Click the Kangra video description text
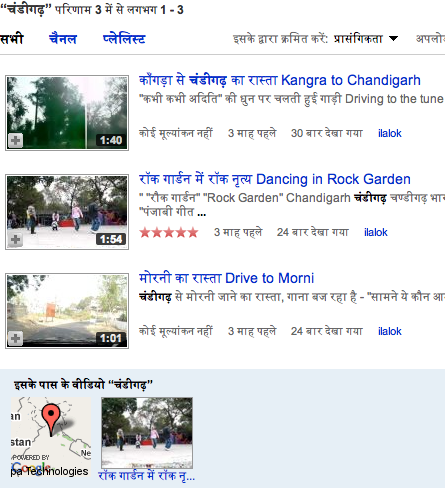The image size is (445, 488). pos(292,99)
